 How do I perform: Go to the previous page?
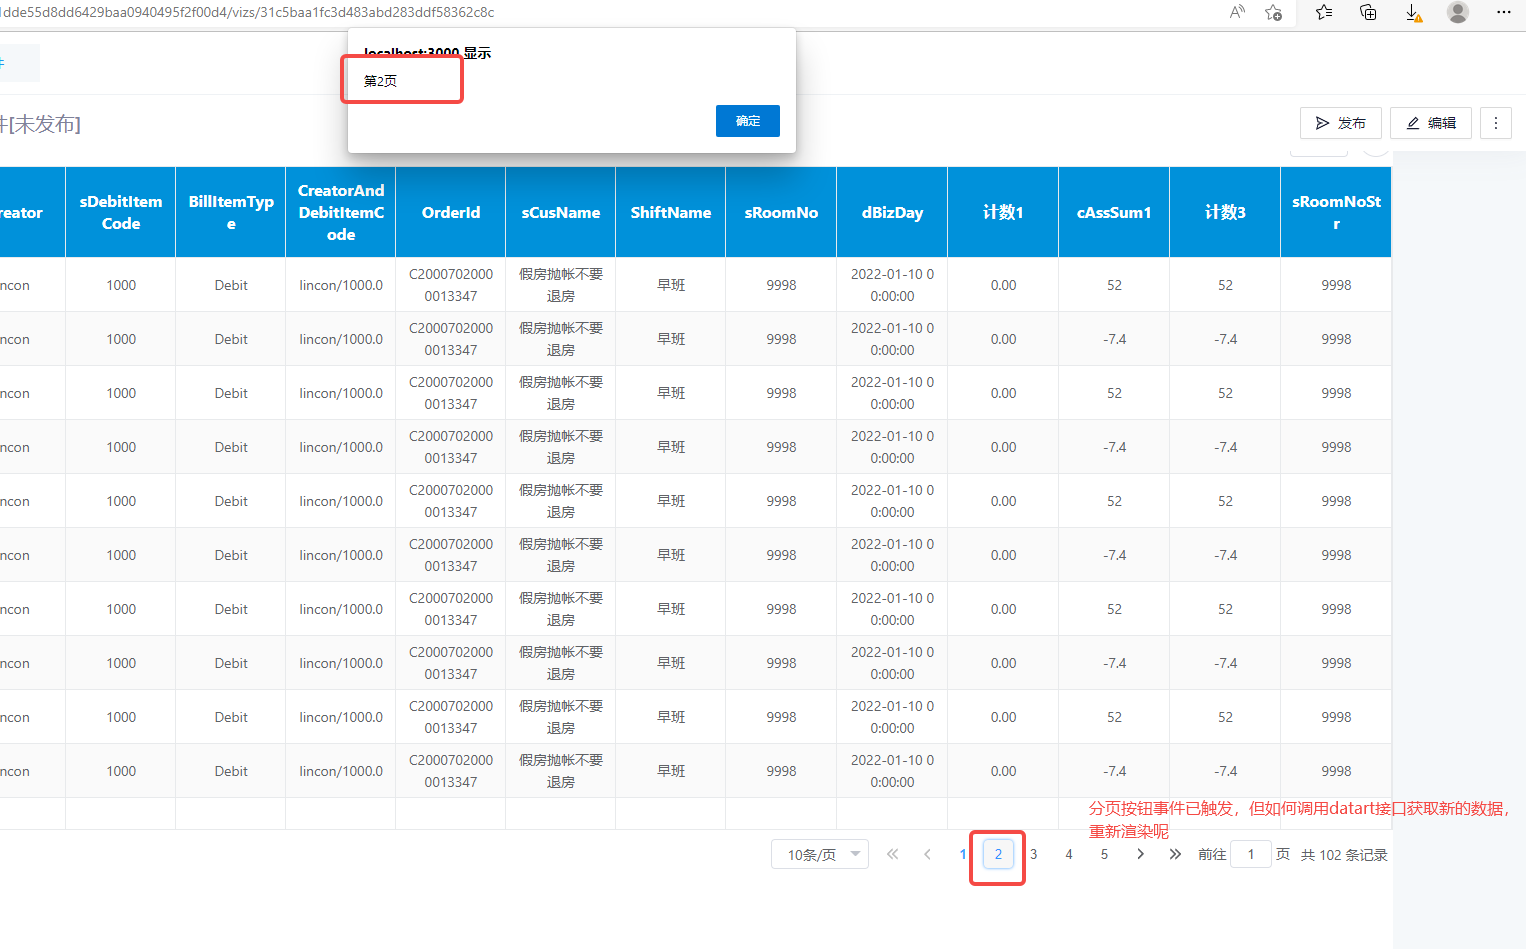click(x=928, y=854)
